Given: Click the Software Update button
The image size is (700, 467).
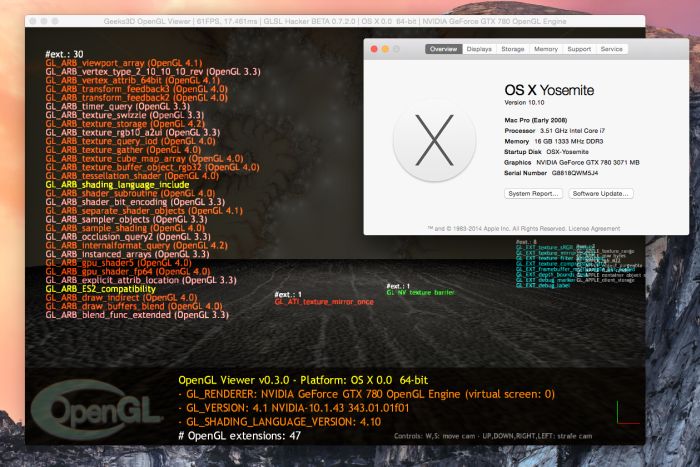Looking at the screenshot, I should tap(600, 194).
